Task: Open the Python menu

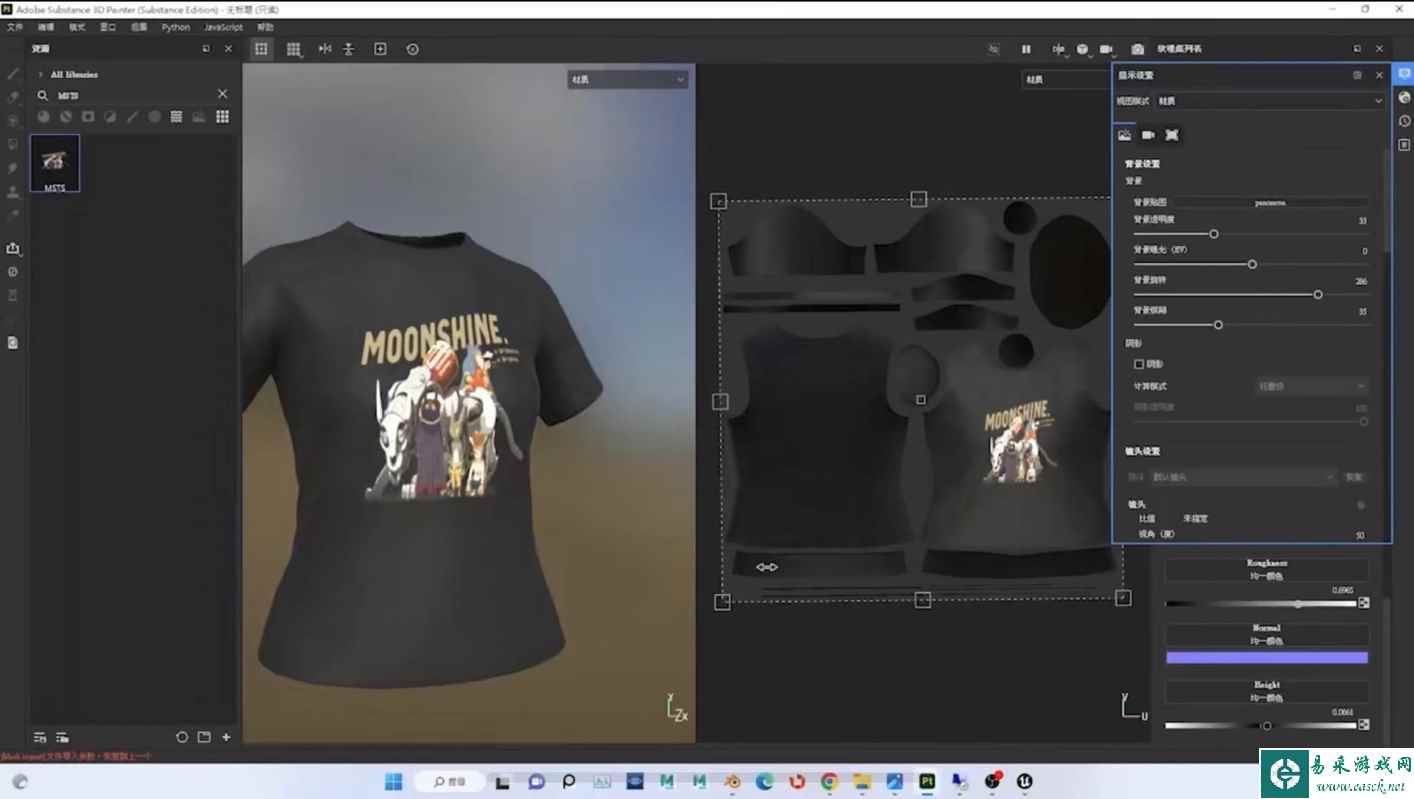Action: tap(176, 27)
